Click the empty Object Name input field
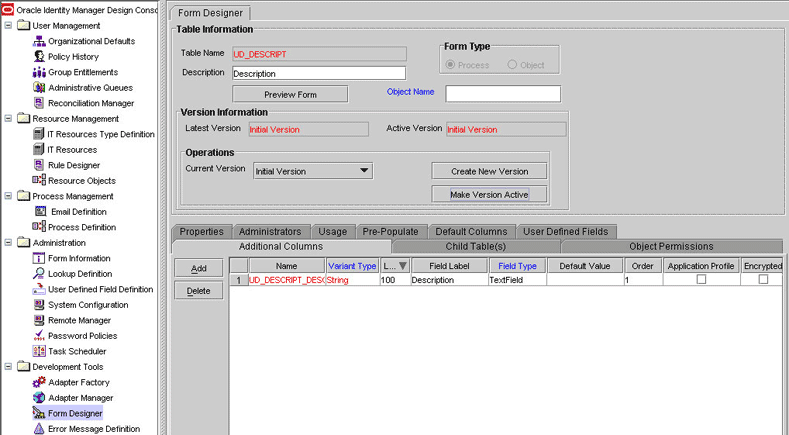Viewport: 789px width, 435px height. tap(503, 94)
